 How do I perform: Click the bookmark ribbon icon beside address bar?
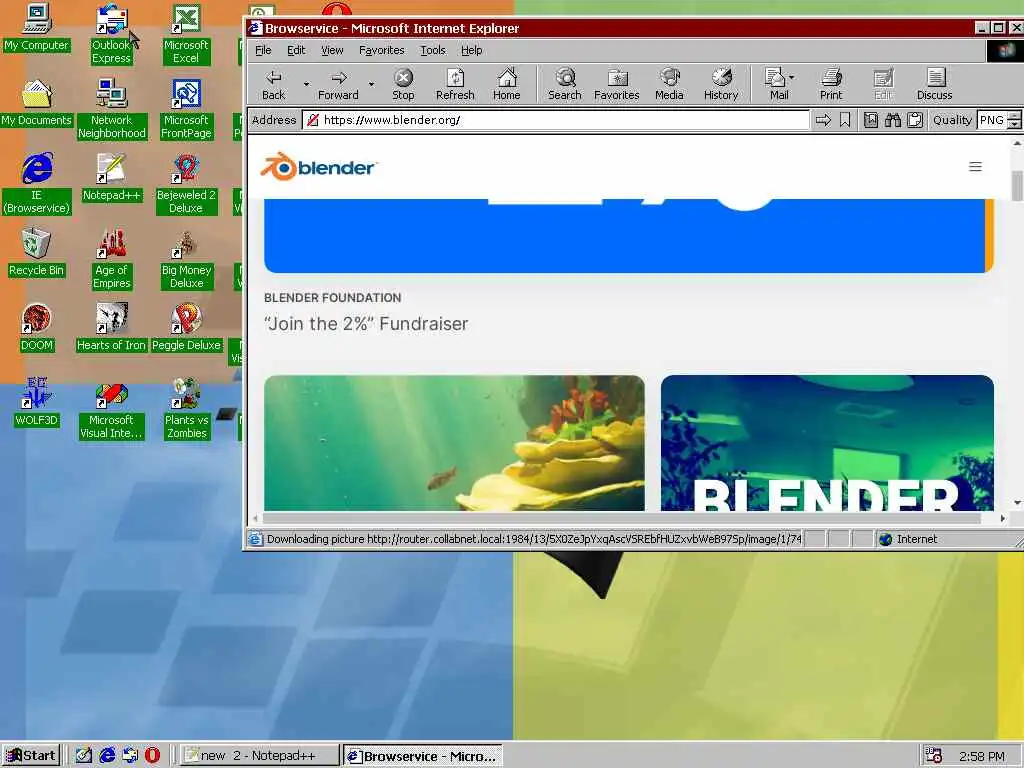(x=845, y=120)
